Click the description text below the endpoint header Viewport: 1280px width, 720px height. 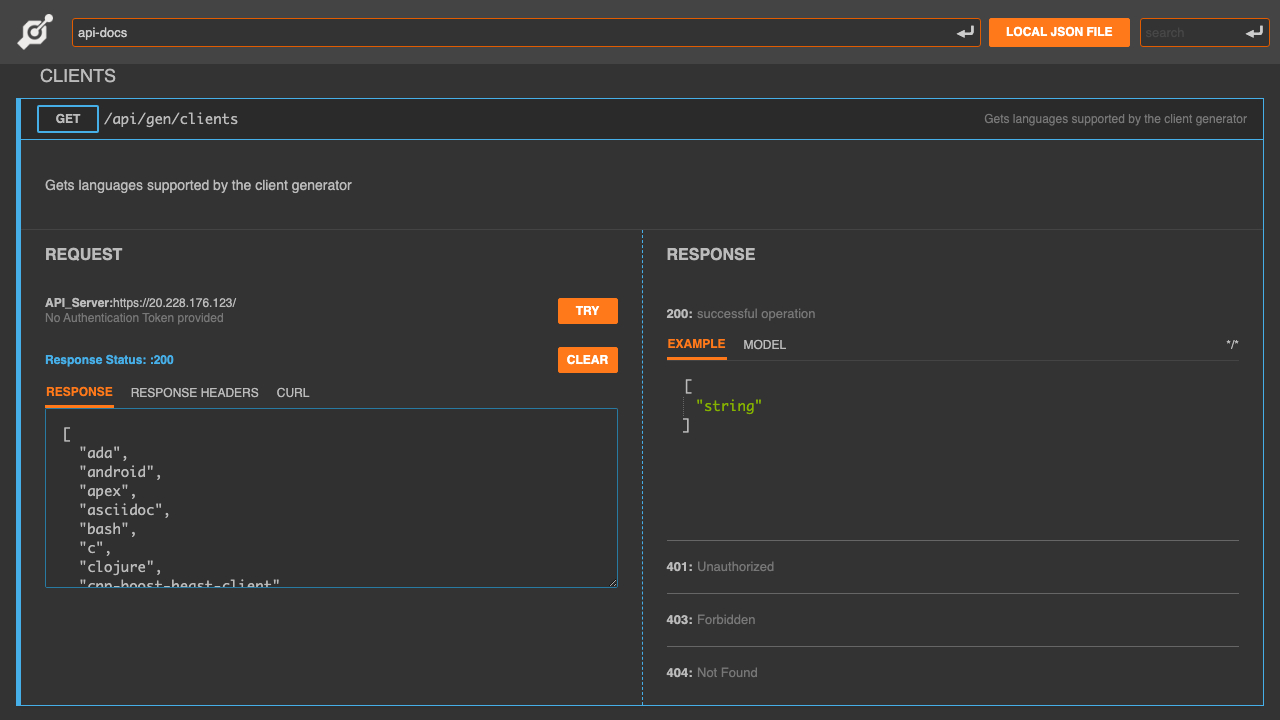[198, 185]
